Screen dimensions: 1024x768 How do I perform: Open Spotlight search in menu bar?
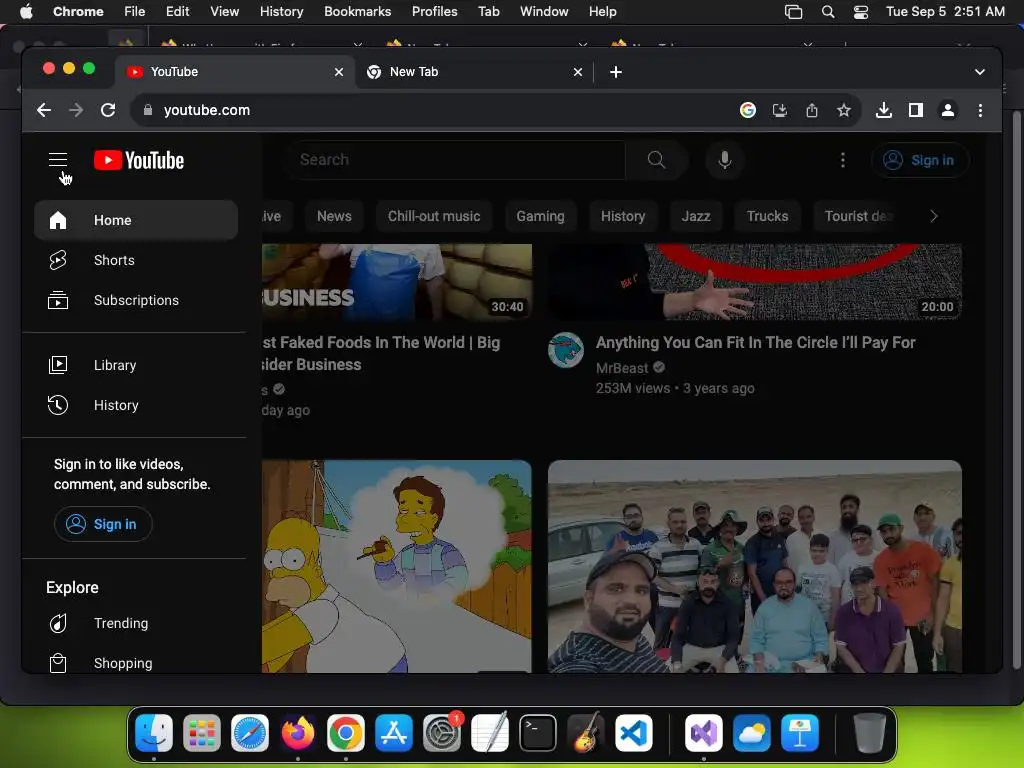tap(827, 11)
